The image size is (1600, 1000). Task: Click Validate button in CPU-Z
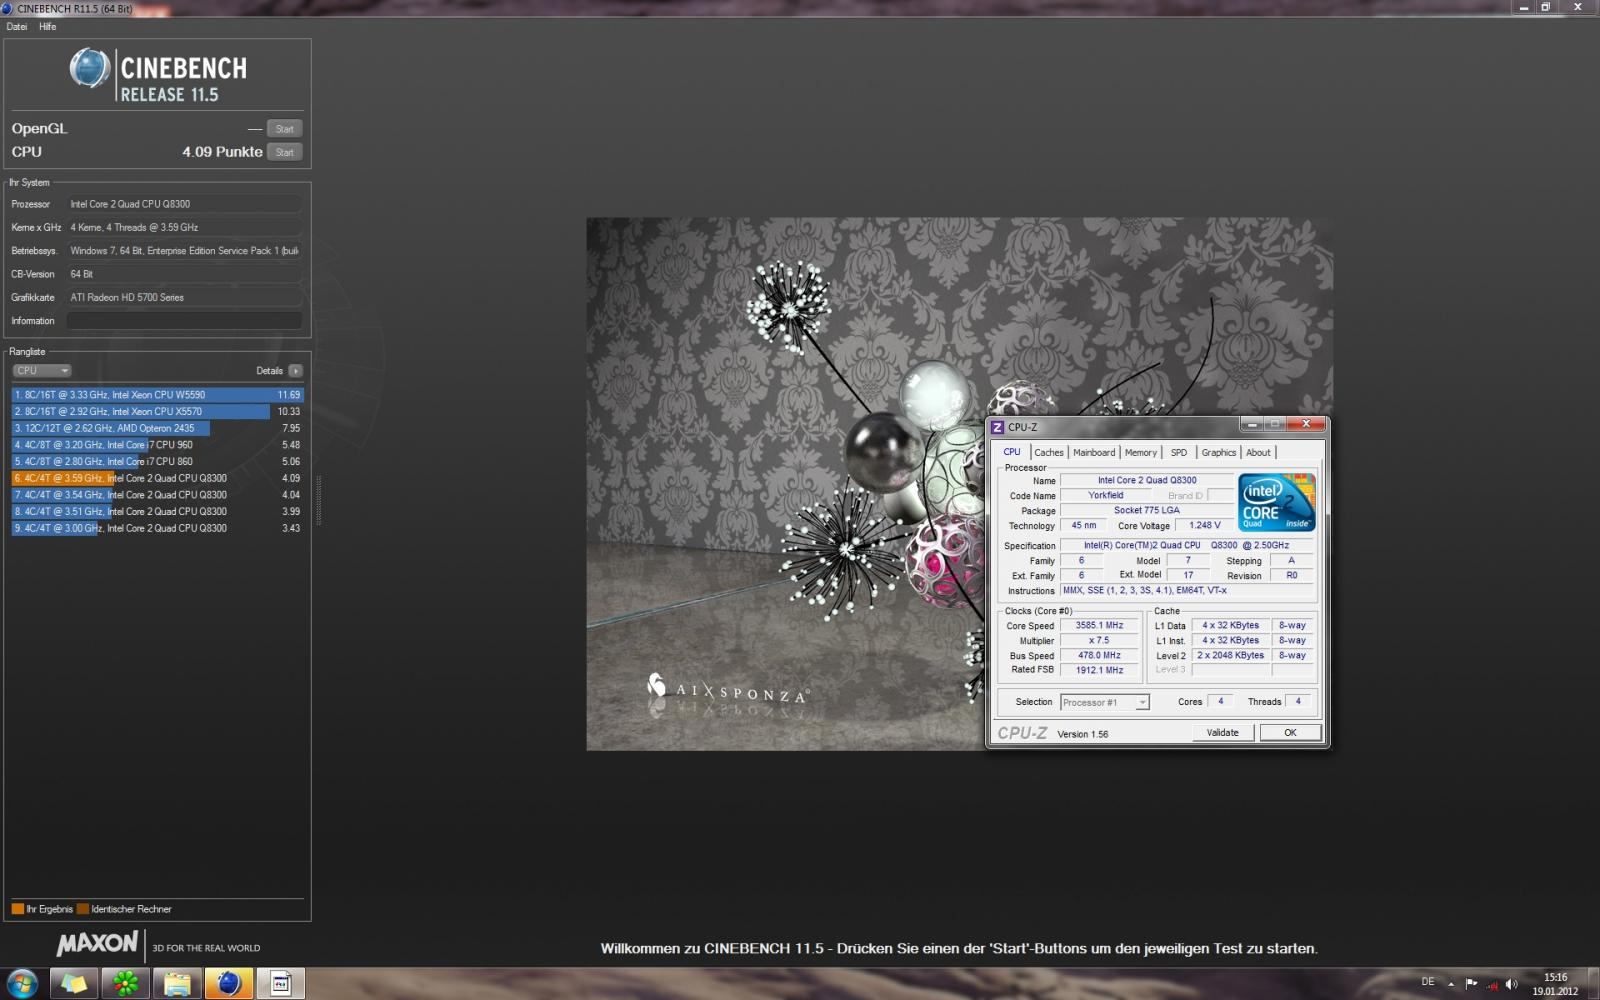(1222, 733)
